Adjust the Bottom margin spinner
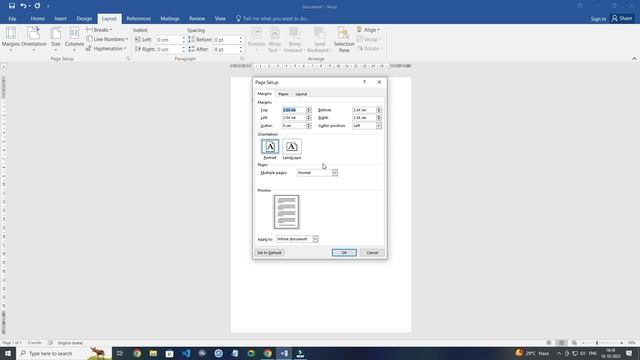This screenshot has height=360, width=640. pos(379,110)
